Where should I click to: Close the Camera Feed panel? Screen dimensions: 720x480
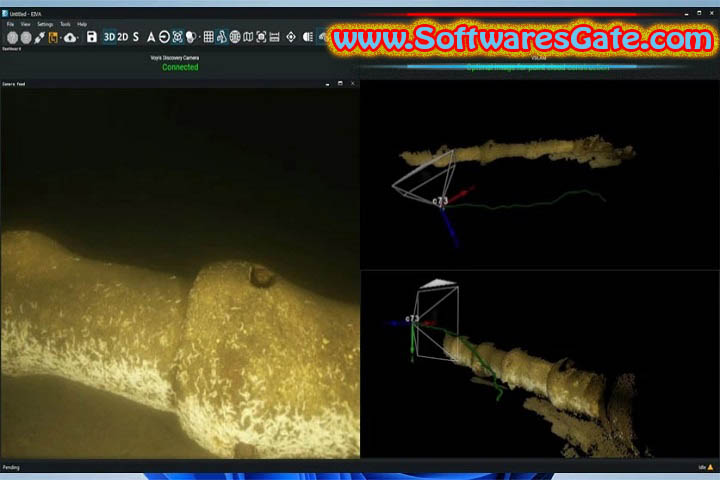tap(353, 84)
